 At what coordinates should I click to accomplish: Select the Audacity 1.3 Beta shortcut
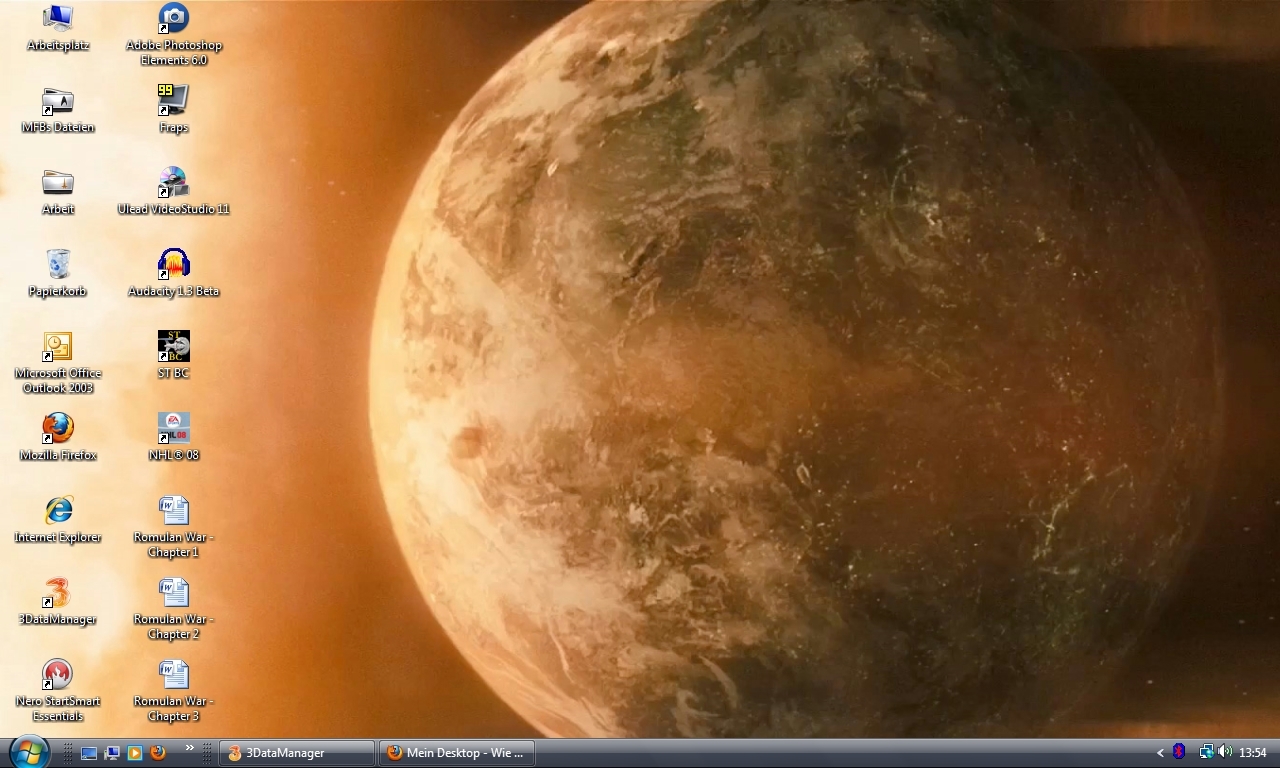[173, 265]
